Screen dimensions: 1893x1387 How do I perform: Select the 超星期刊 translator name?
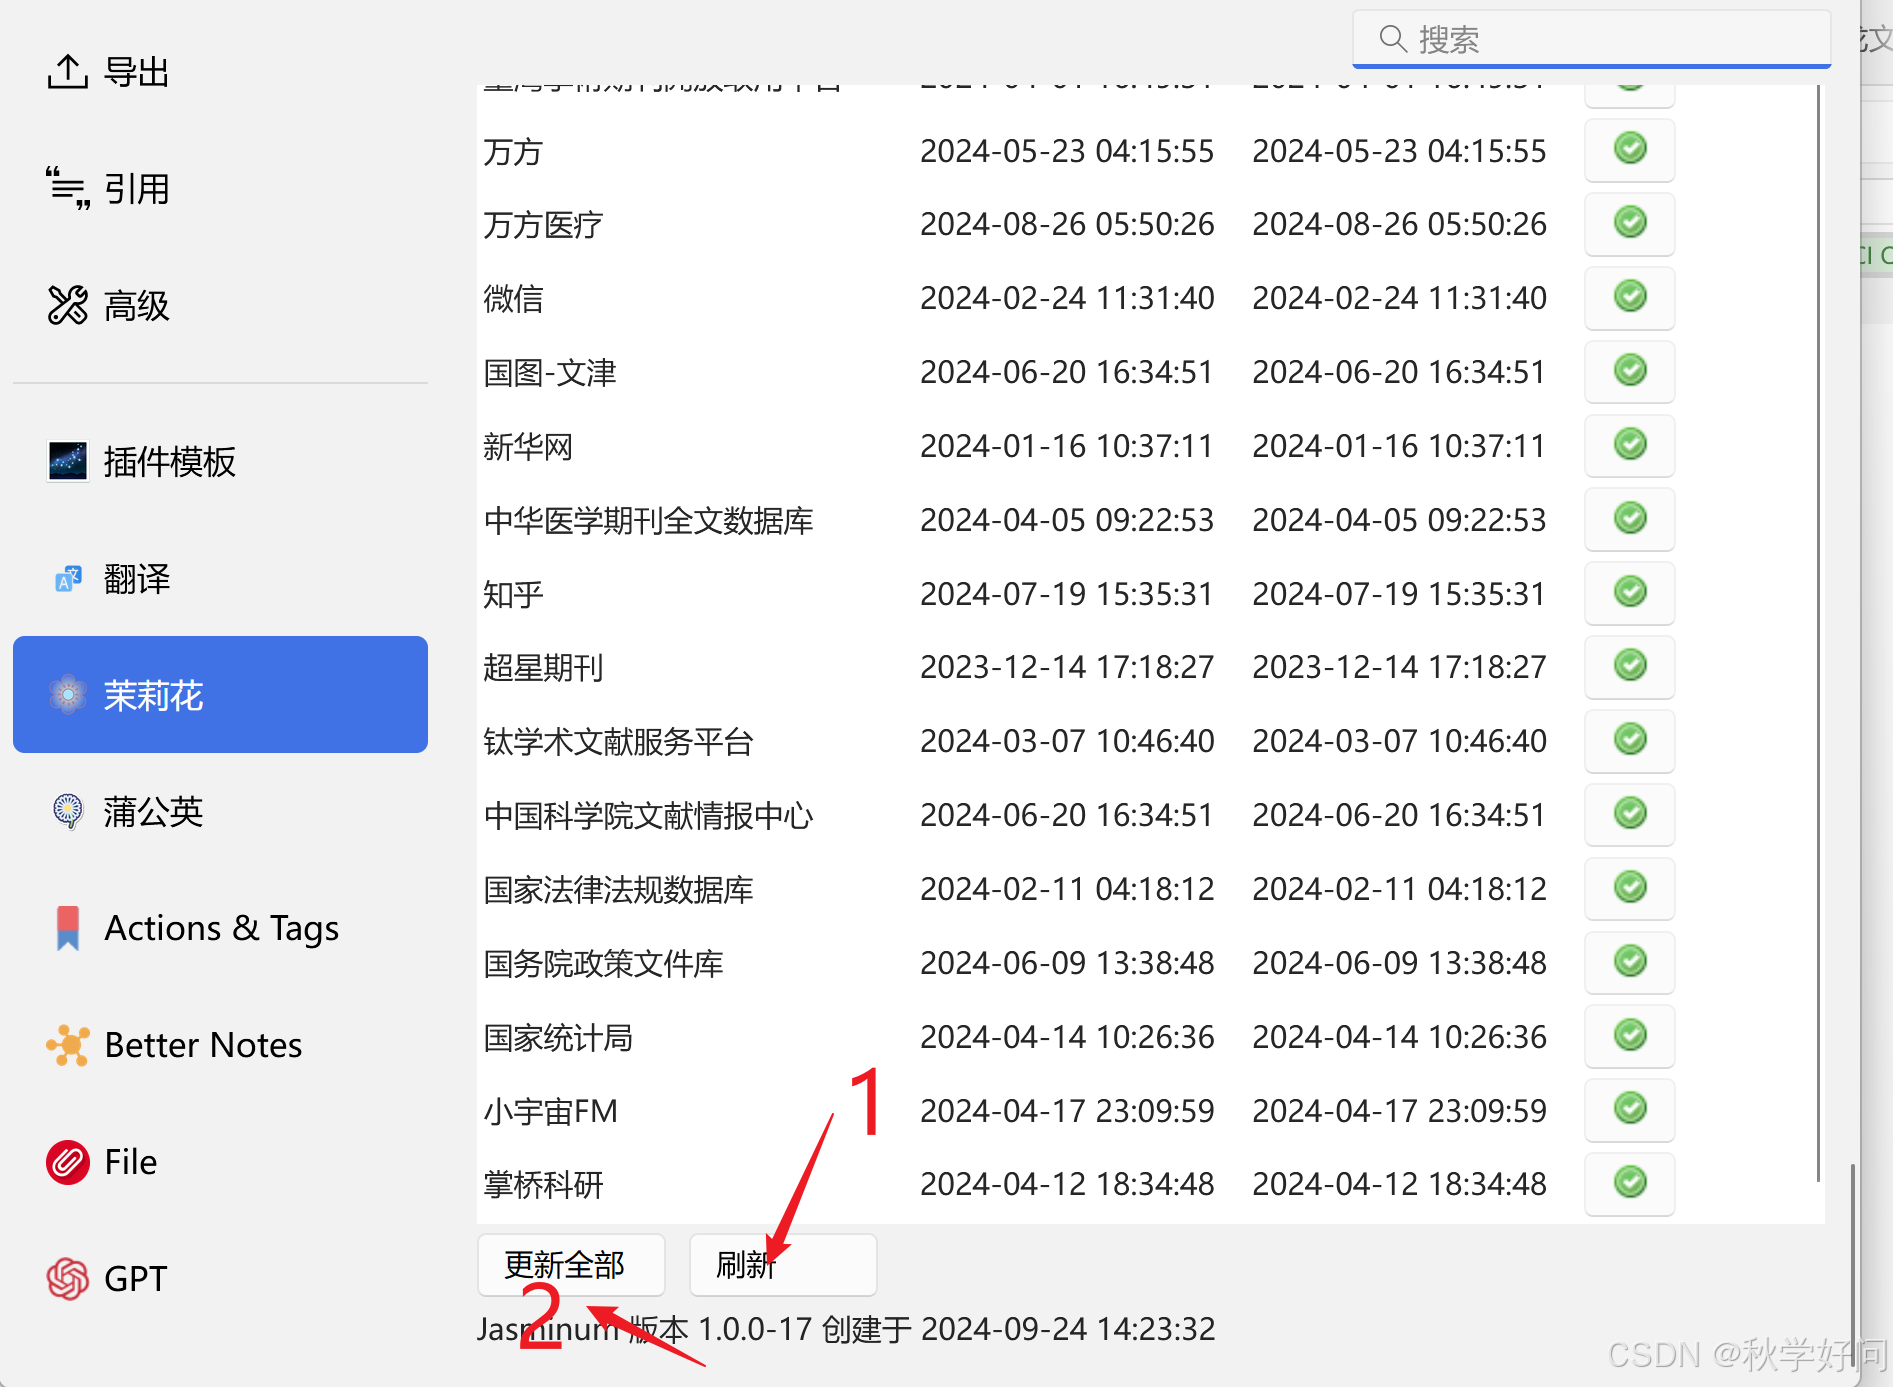click(x=543, y=668)
